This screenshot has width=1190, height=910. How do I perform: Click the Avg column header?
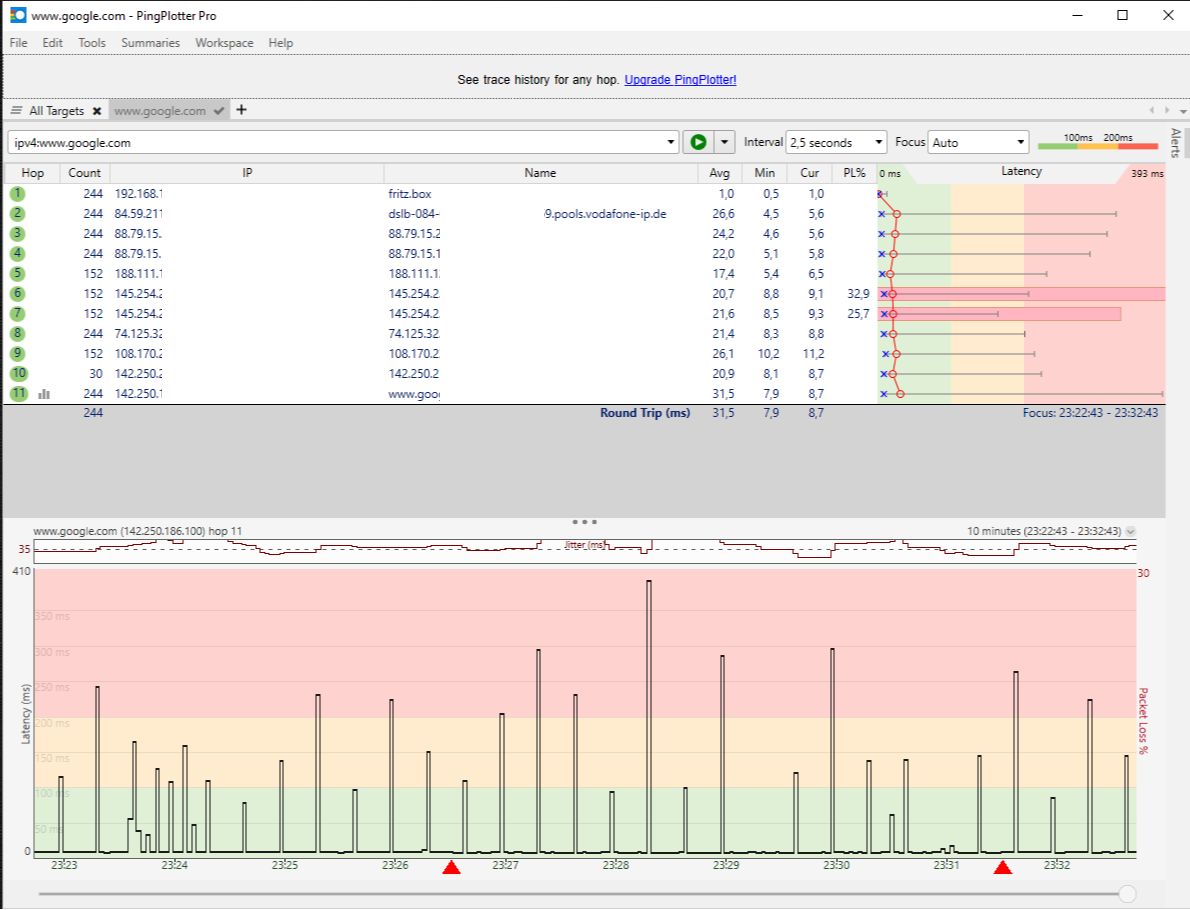pos(719,173)
